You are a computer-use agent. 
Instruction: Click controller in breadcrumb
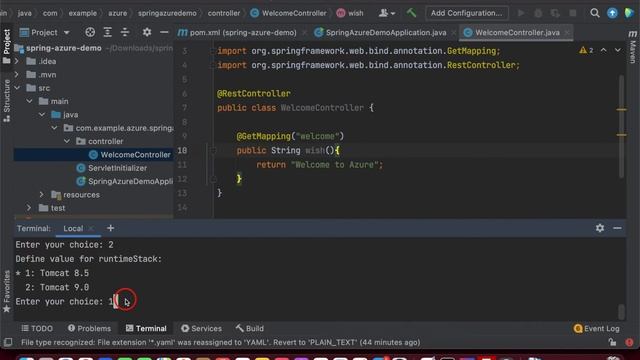[224, 13]
